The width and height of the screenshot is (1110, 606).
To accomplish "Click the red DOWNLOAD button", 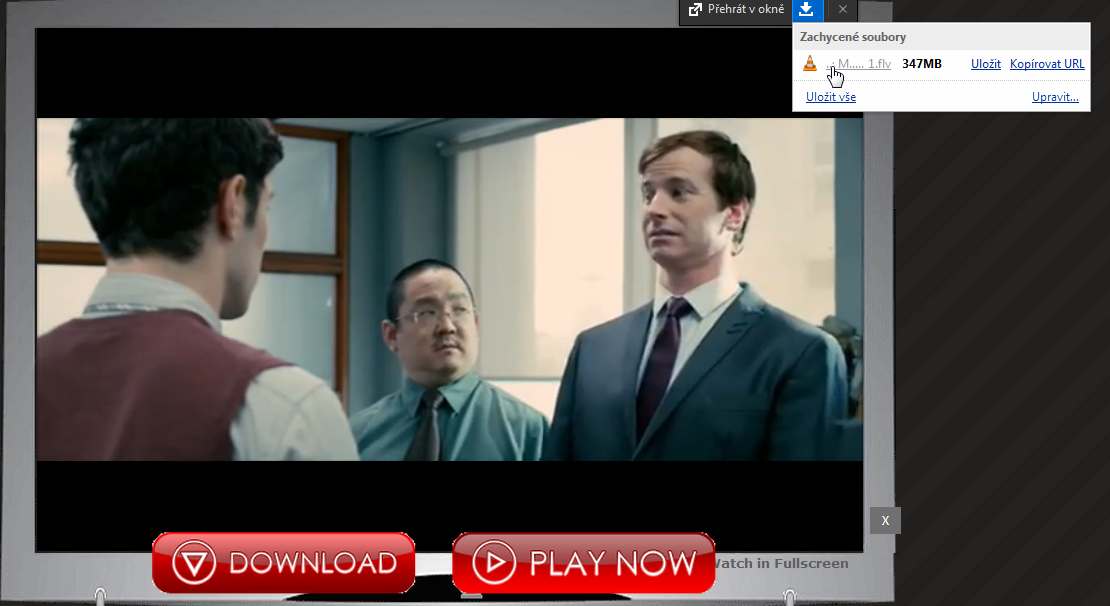I will click(x=283, y=563).
